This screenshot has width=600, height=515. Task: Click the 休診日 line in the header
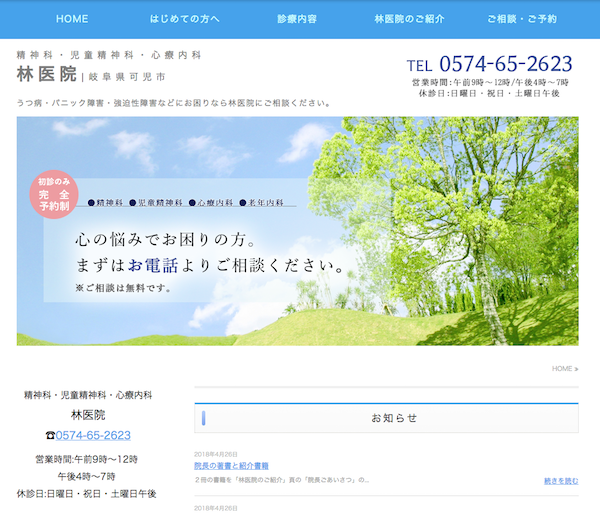(489, 93)
